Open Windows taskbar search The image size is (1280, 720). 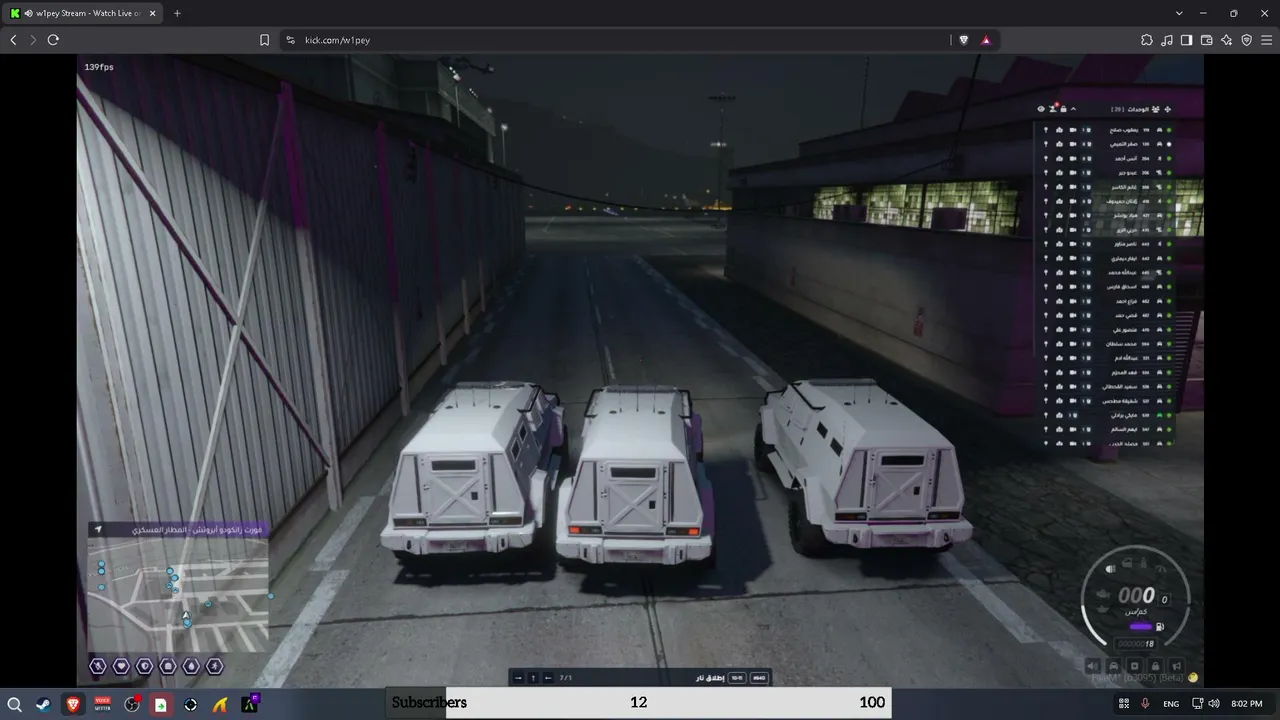pos(15,704)
